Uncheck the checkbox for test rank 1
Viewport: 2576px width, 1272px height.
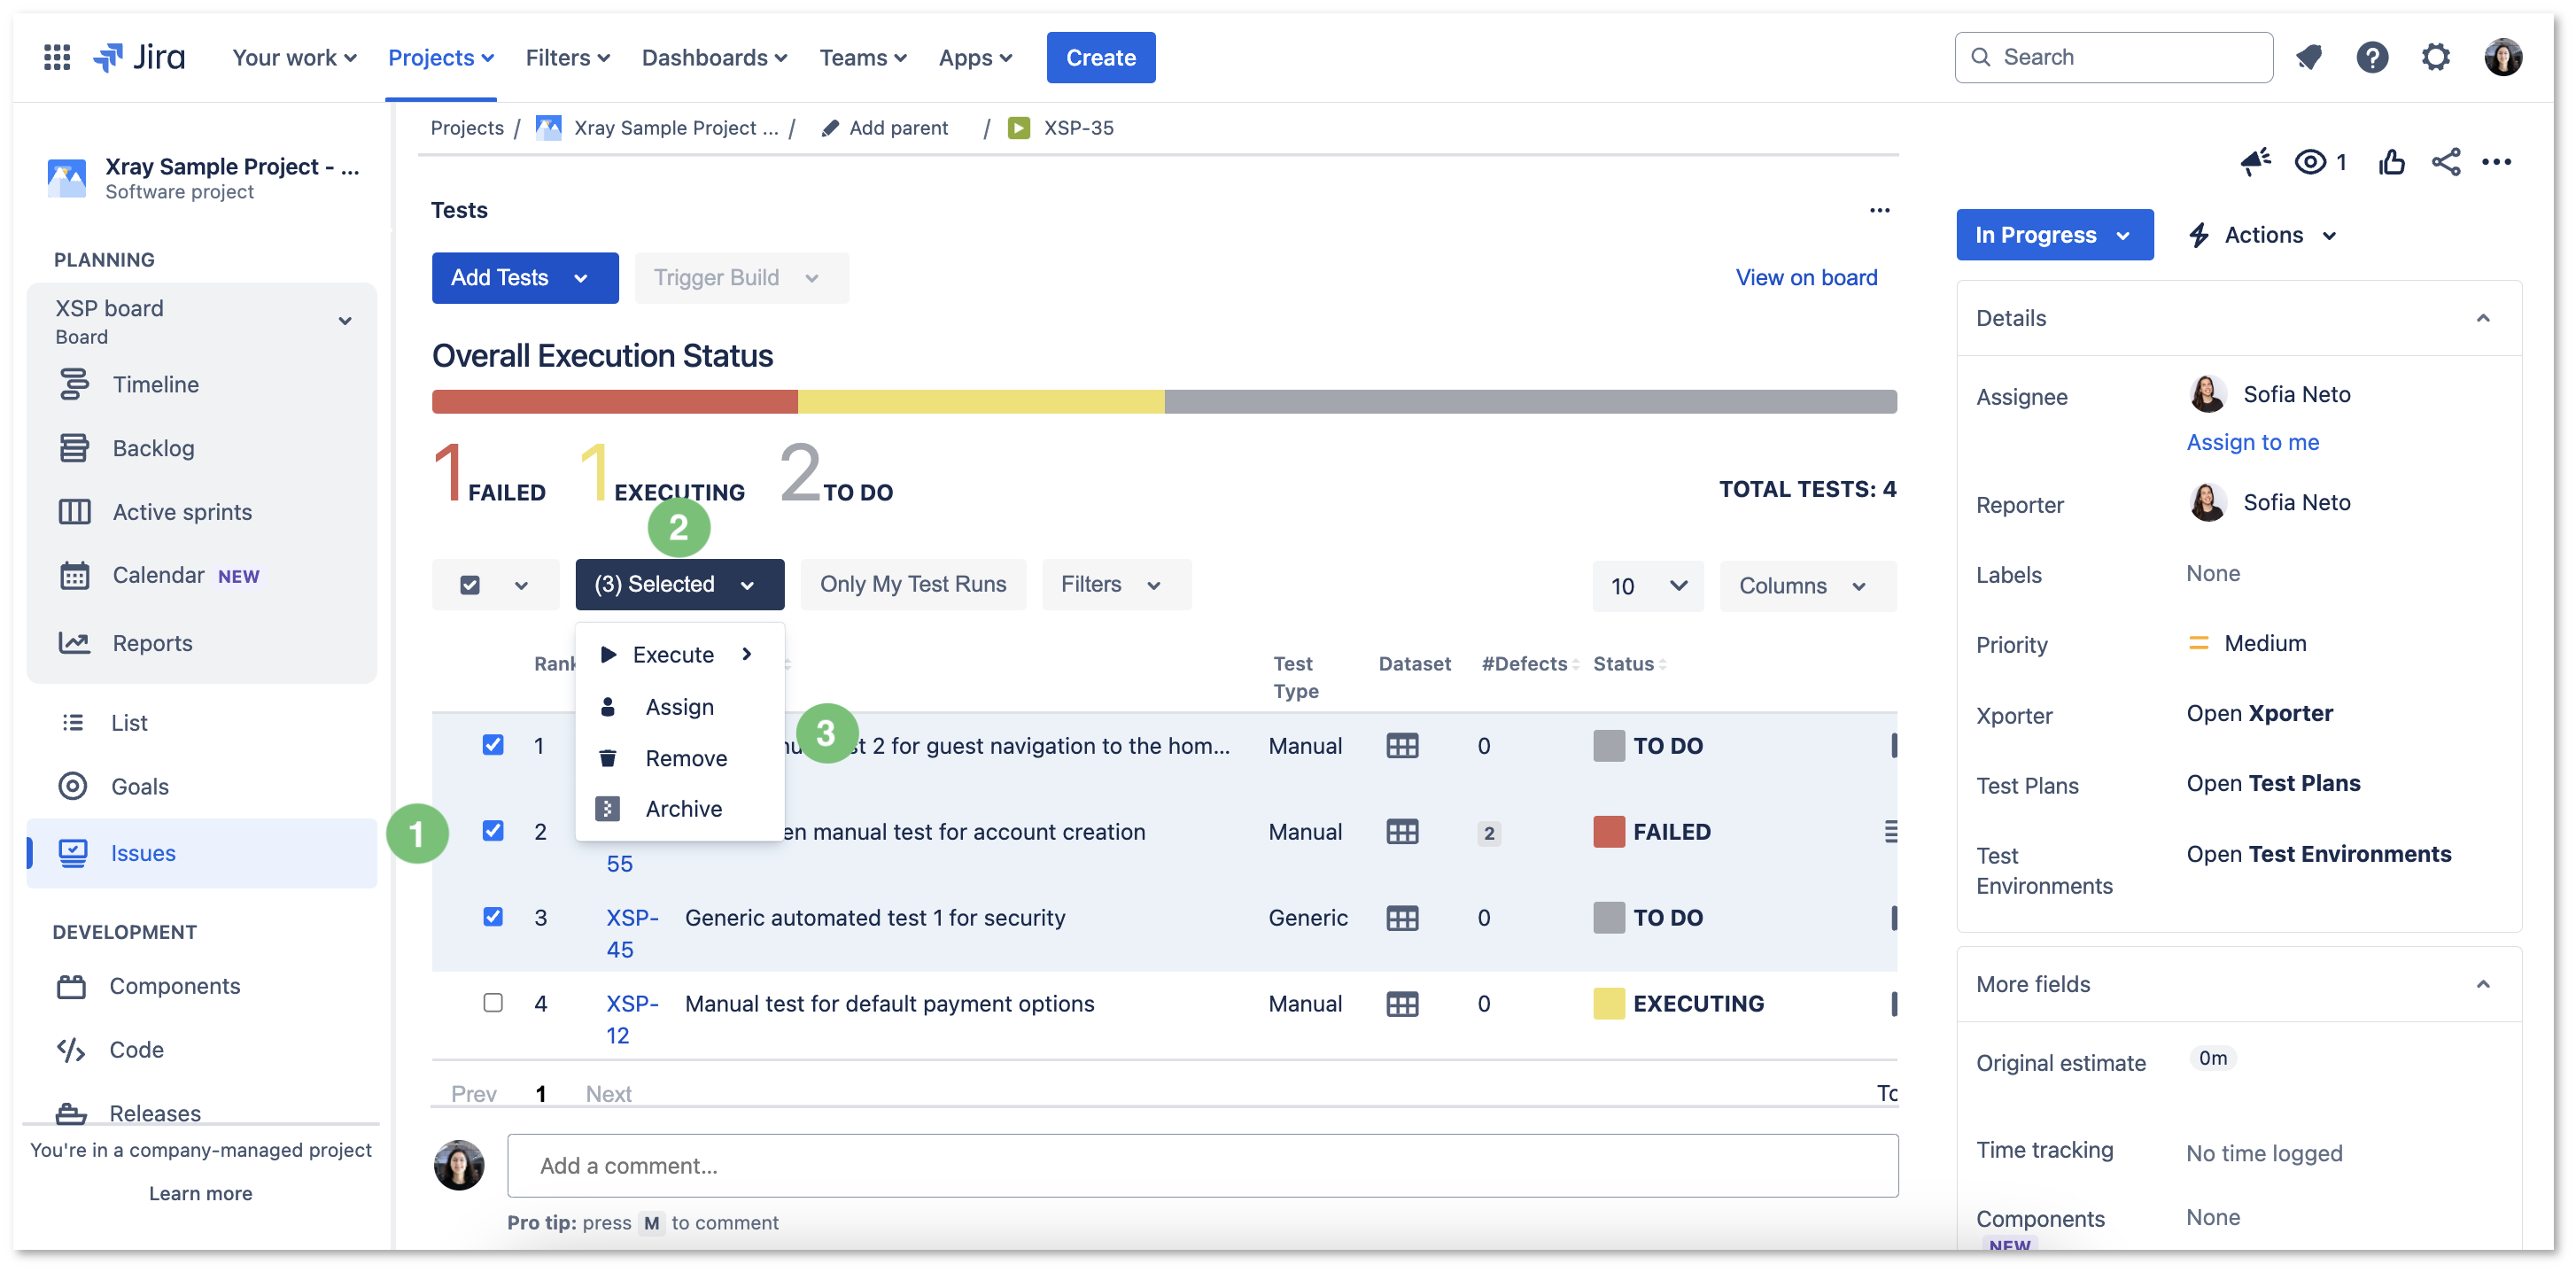click(x=493, y=745)
